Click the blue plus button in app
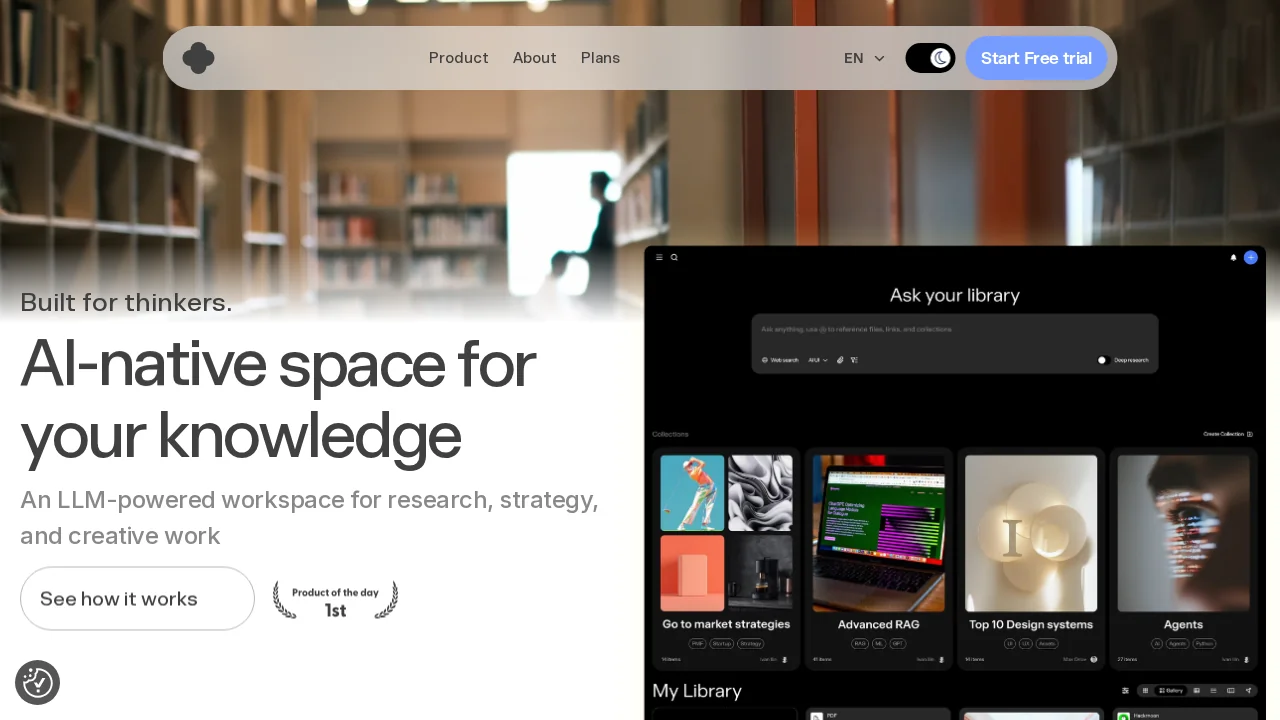Viewport: 1280px width, 720px height. point(1250,258)
